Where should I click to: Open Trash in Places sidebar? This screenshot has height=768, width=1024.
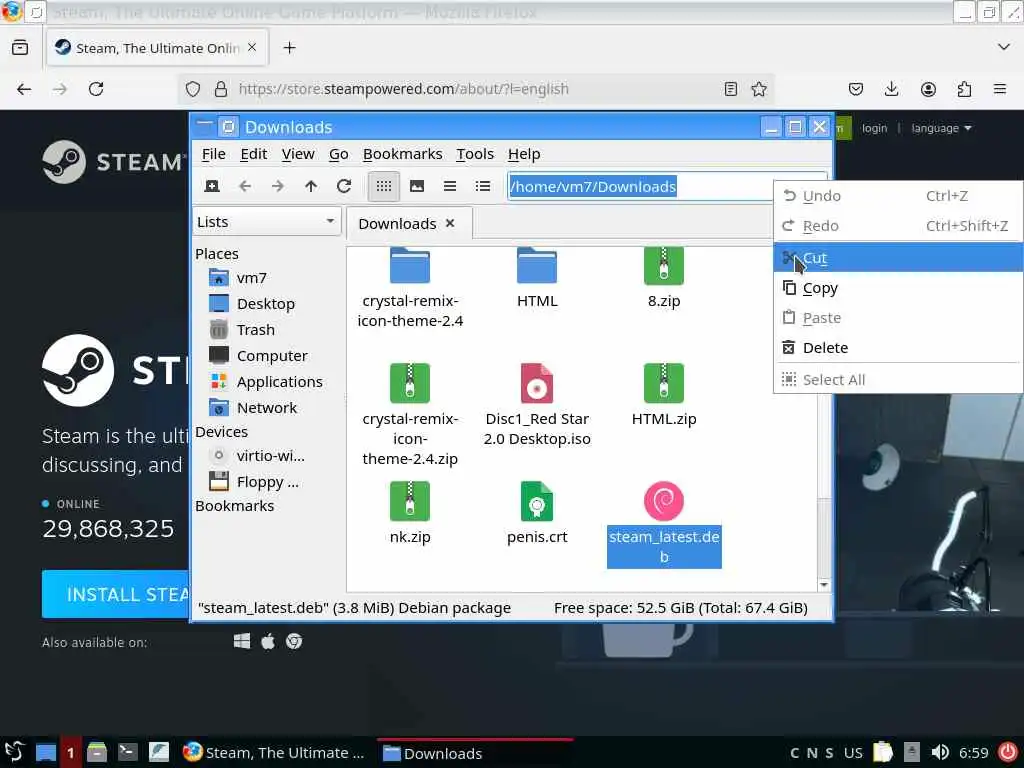(255, 330)
